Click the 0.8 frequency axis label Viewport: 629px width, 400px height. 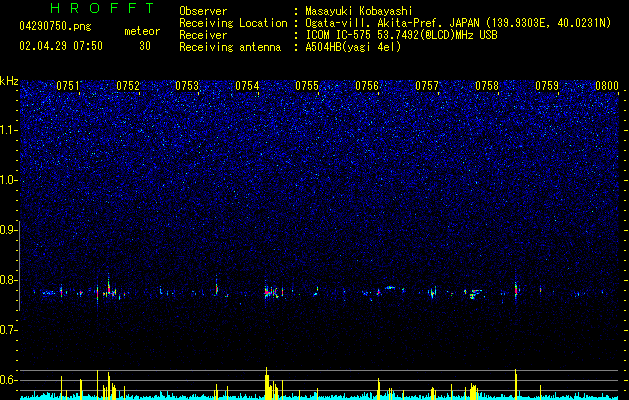pos(9,280)
